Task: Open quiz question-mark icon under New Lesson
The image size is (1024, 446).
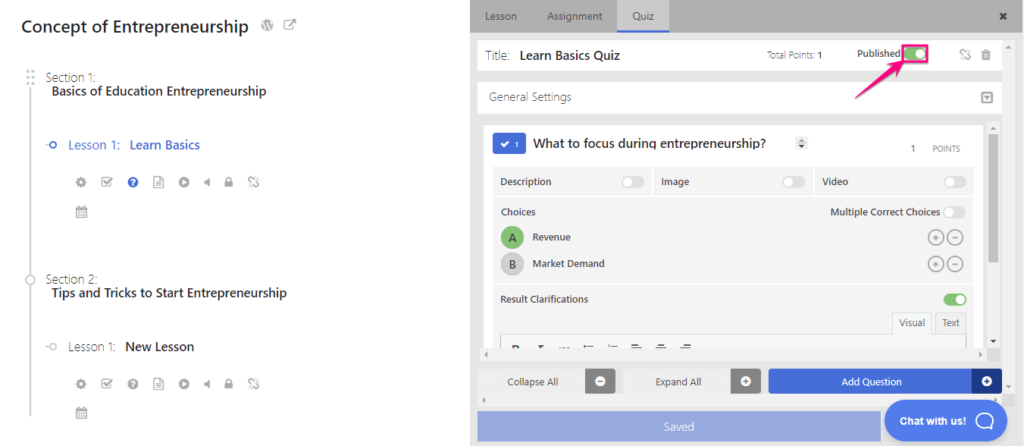Action: 133,384
